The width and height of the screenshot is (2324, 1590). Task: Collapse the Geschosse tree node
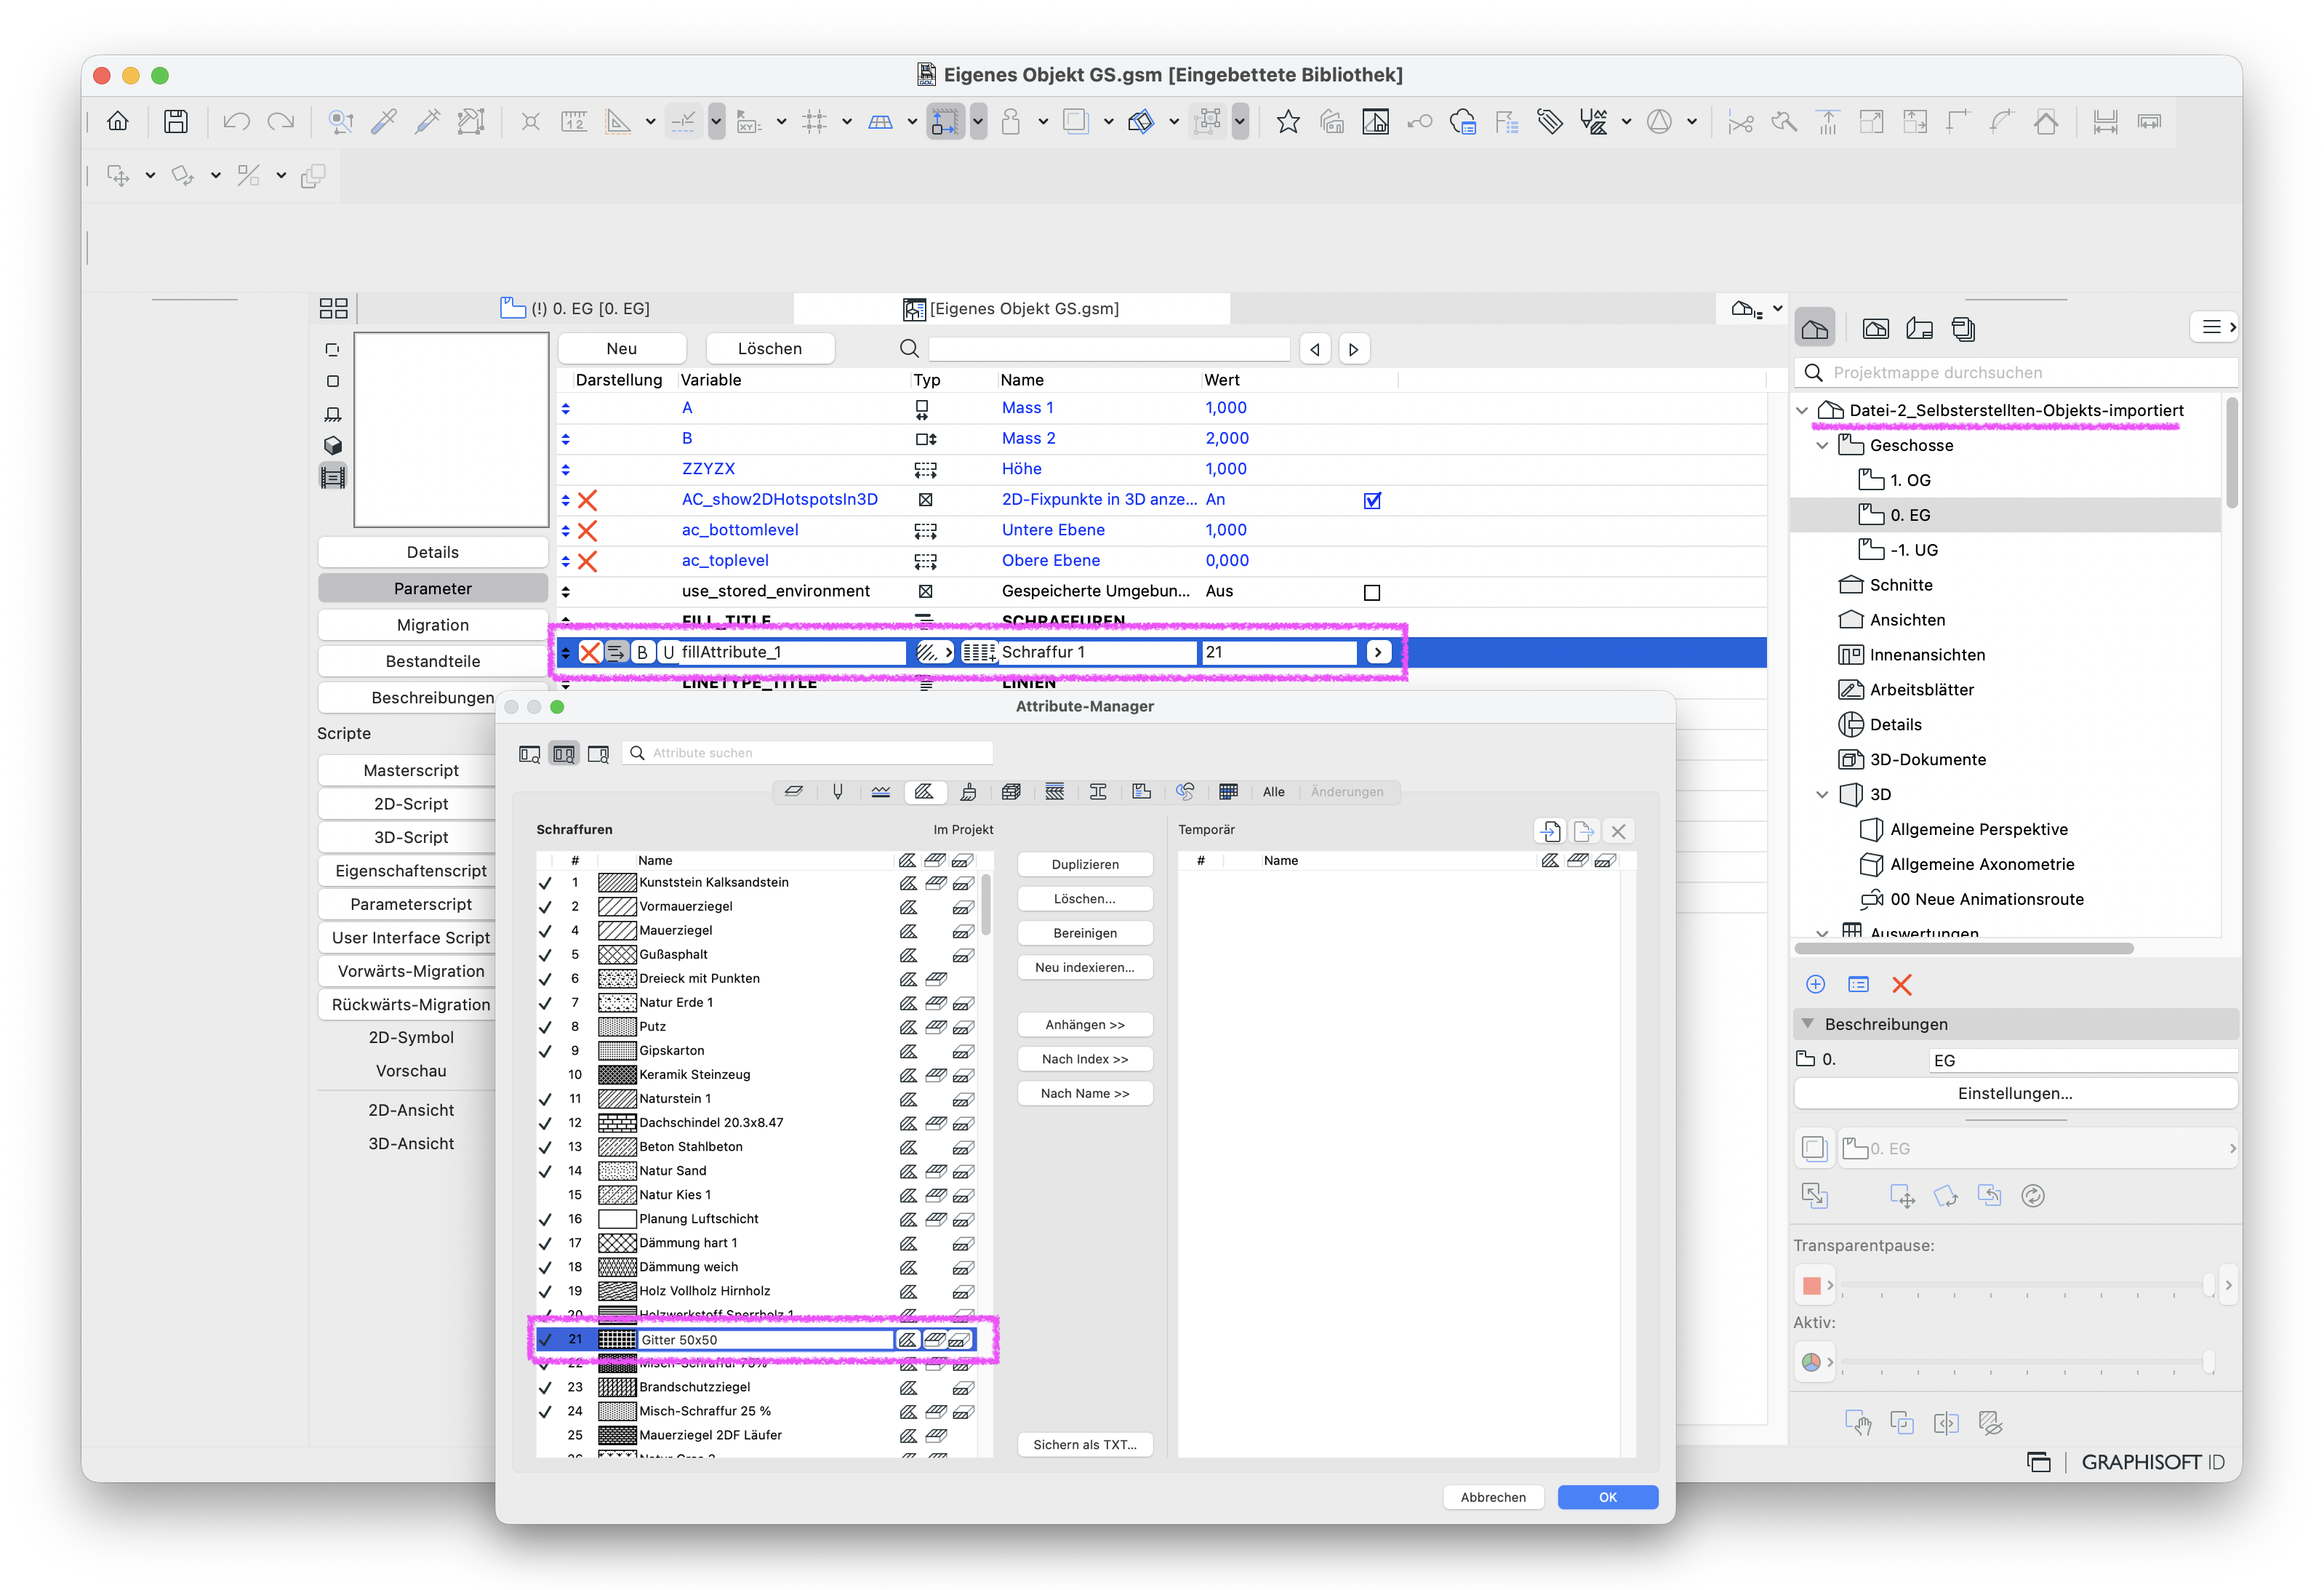pos(1822,445)
